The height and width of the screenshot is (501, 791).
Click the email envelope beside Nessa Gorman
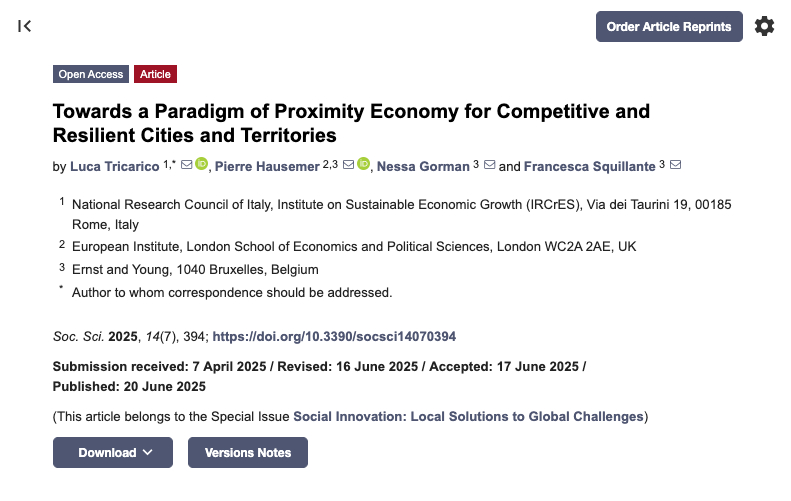(x=489, y=165)
